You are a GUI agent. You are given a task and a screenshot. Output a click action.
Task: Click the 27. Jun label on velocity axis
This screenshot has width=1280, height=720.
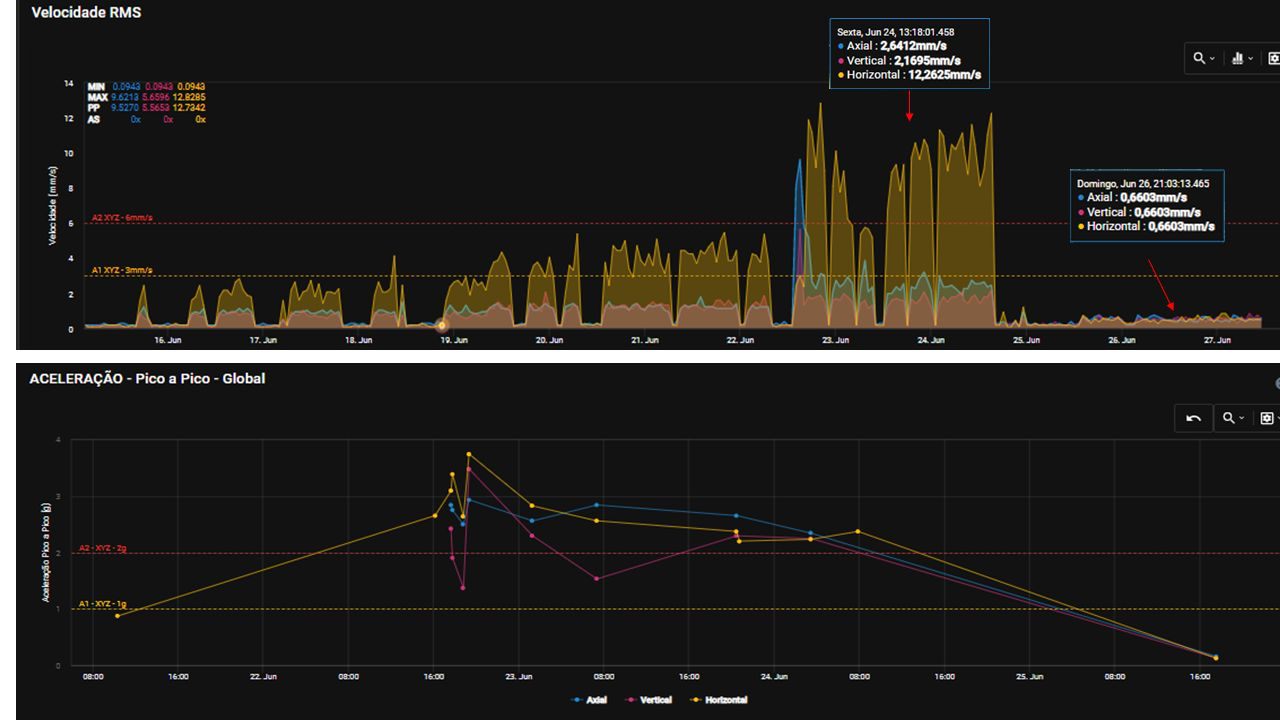click(1216, 340)
